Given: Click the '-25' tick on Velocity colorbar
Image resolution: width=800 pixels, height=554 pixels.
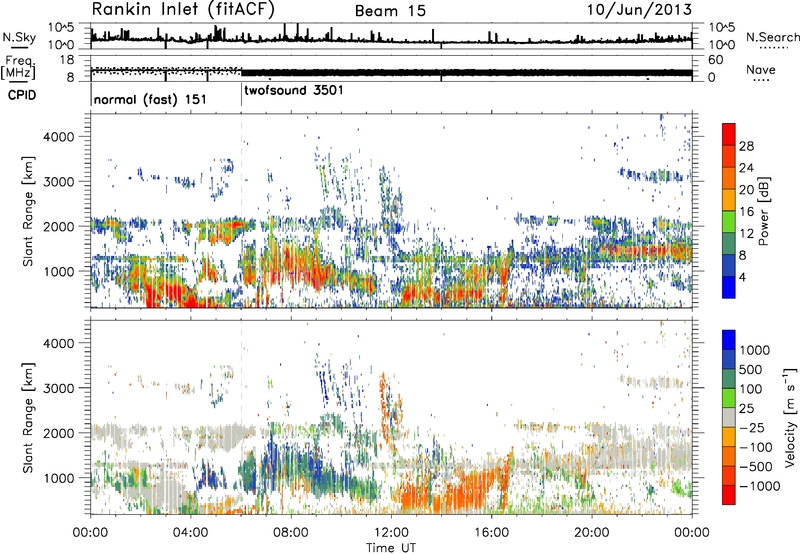Looking at the screenshot, I should pos(753,427).
